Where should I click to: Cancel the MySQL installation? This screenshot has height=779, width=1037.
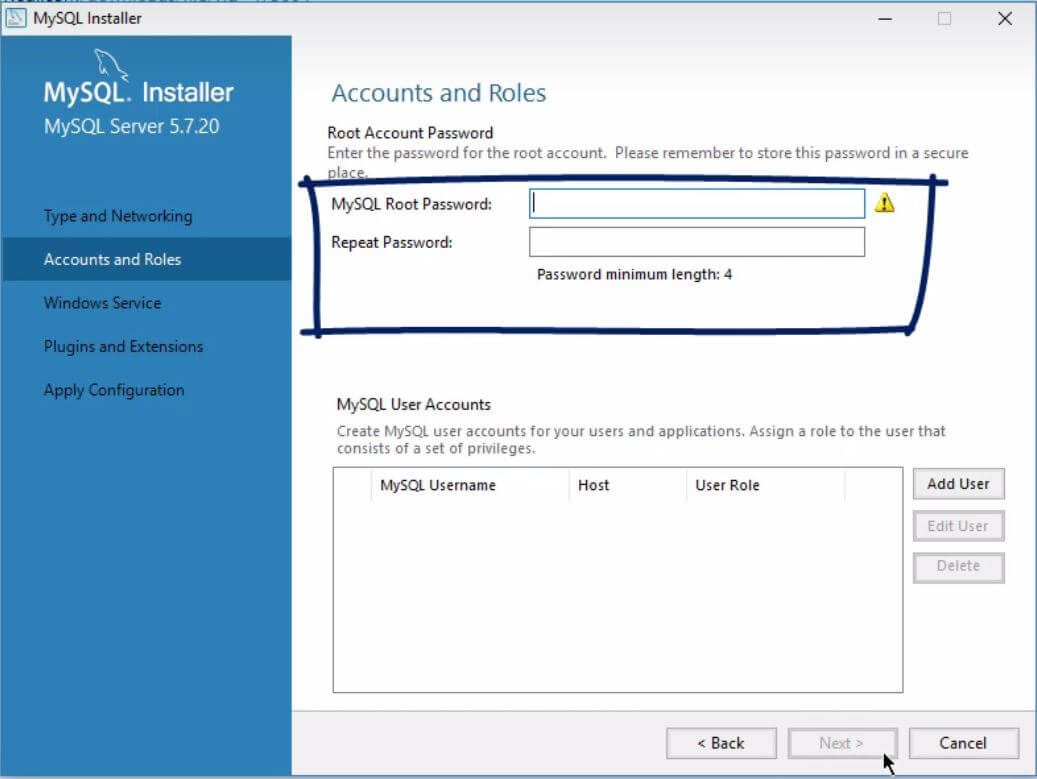tap(963, 743)
